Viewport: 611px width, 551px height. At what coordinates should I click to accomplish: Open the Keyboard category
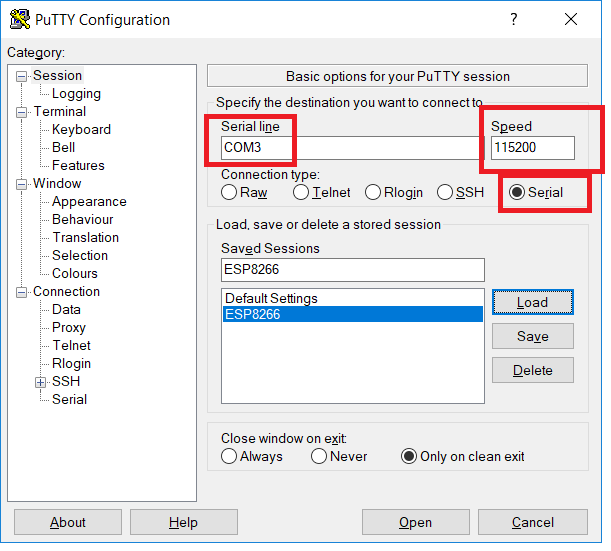click(81, 130)
